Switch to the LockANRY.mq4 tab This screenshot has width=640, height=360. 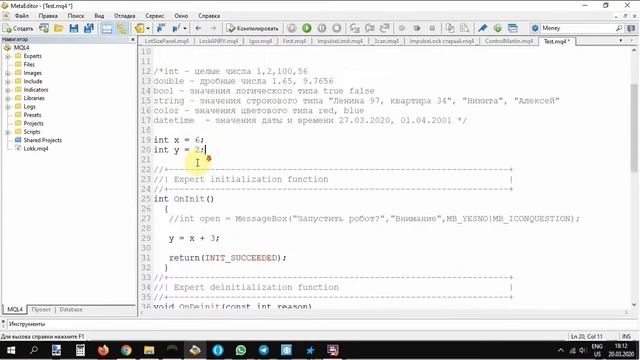[x=218, y=41]
